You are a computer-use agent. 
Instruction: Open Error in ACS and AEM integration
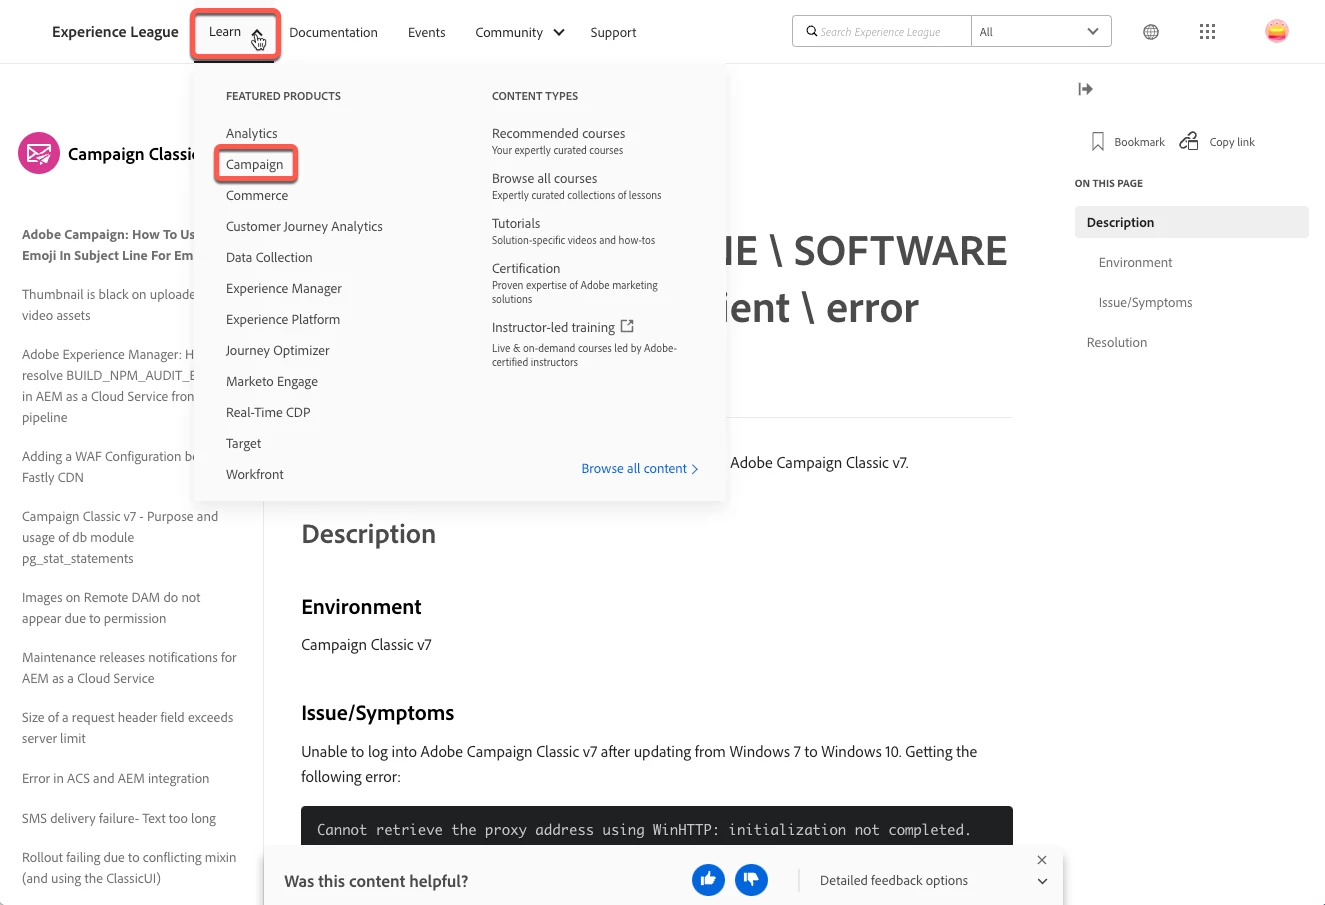pyautogui.click(x=115, y=778)
